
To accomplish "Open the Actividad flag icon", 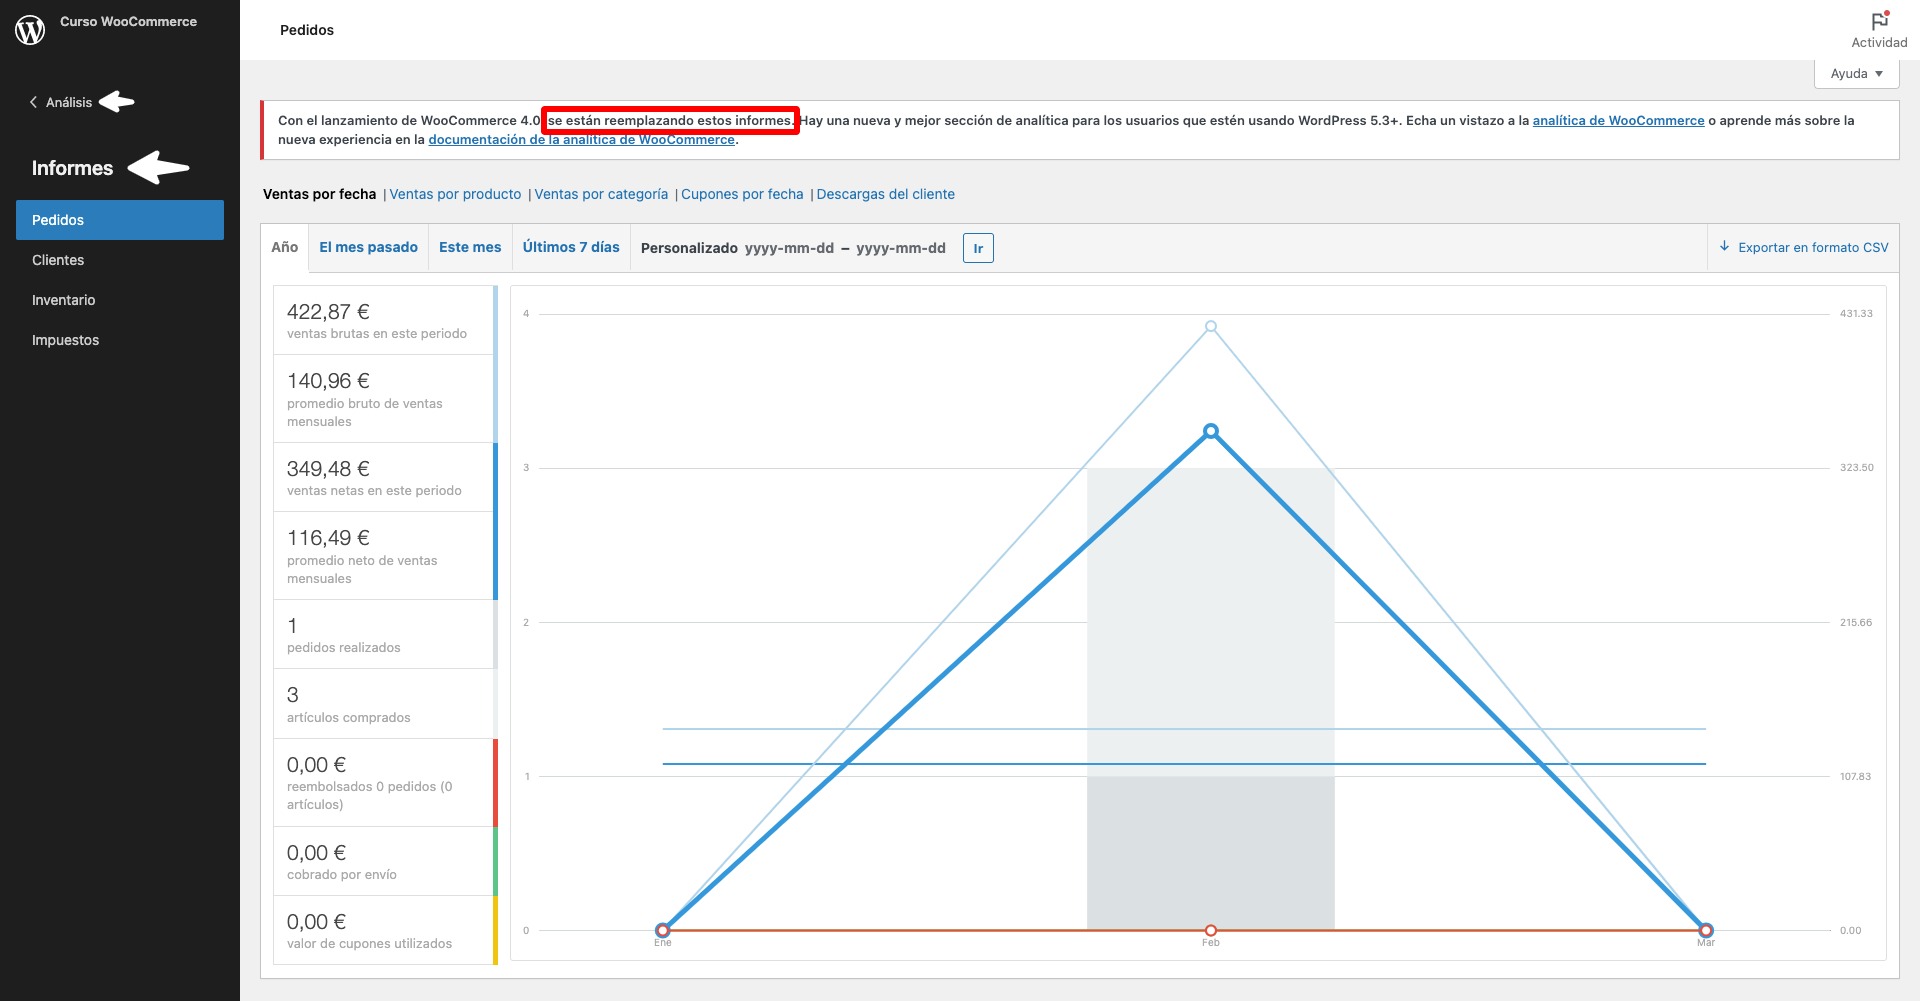I will pos(1879,21).
